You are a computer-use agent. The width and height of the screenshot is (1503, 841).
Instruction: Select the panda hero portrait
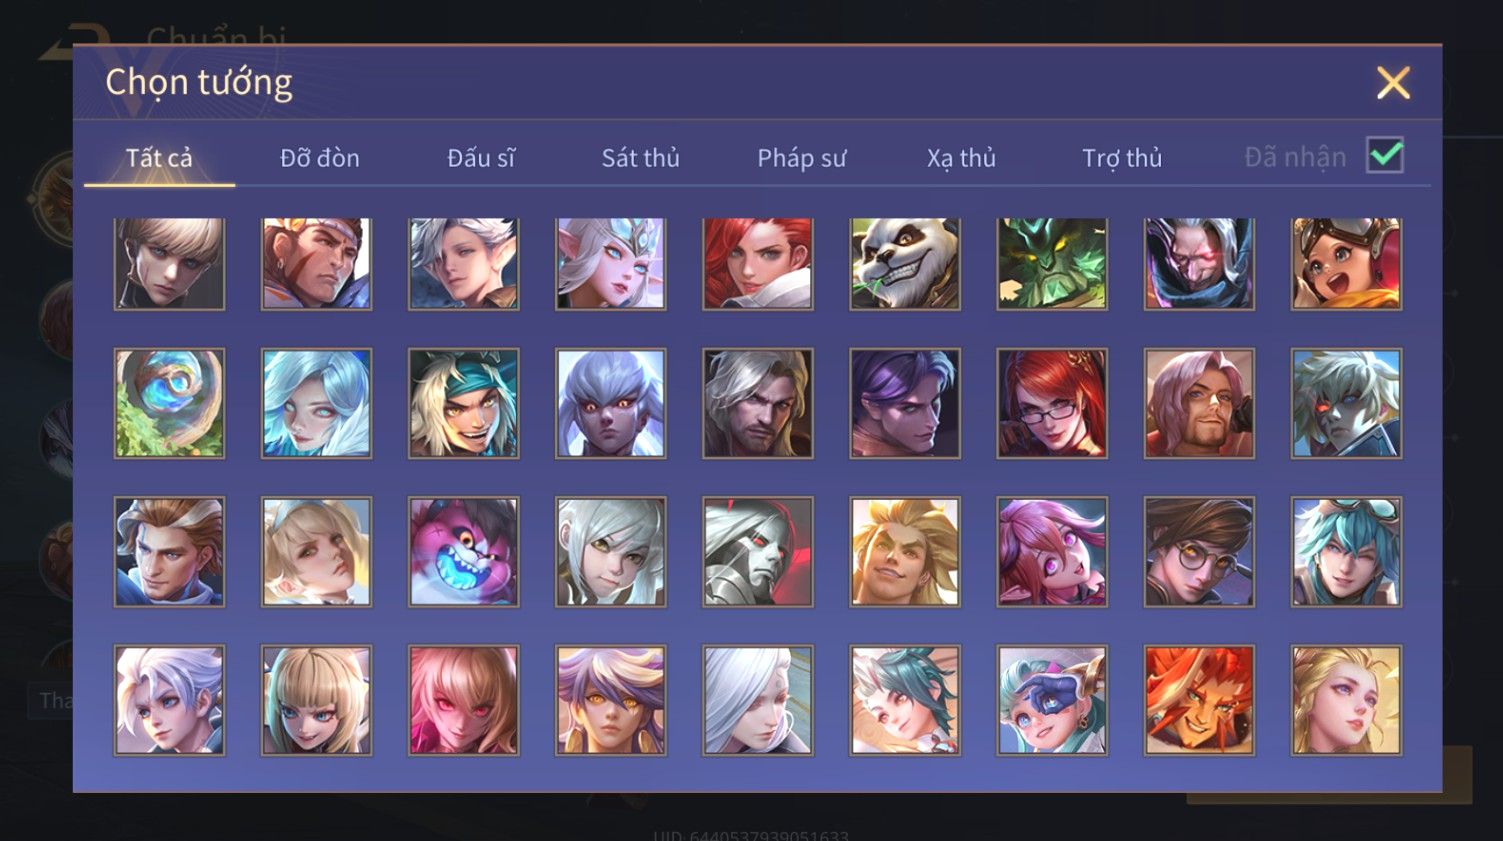click(905, 264)
